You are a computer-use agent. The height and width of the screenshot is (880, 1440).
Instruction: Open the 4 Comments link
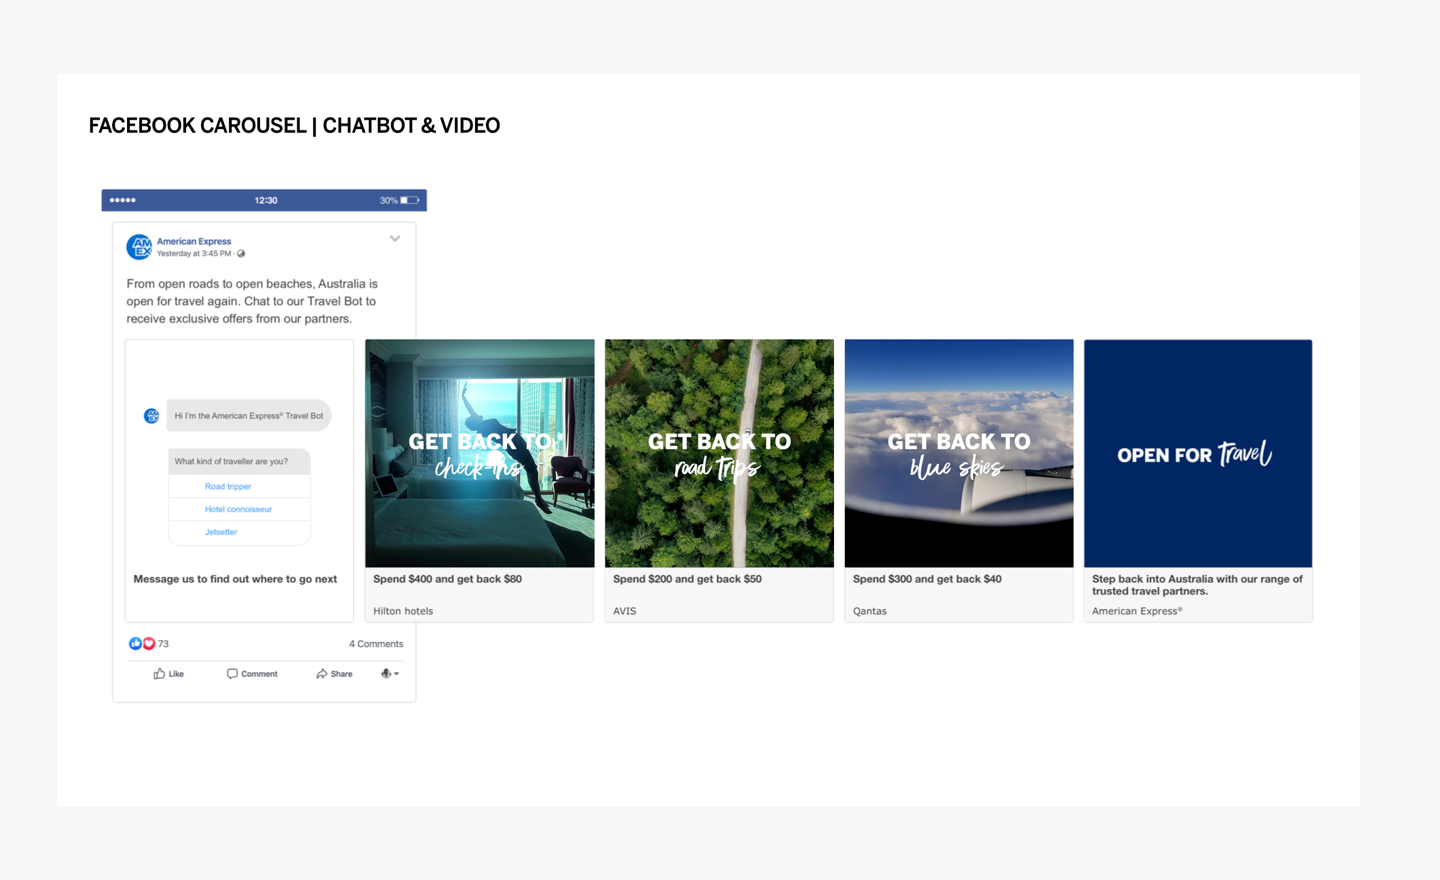pos(376,644)
